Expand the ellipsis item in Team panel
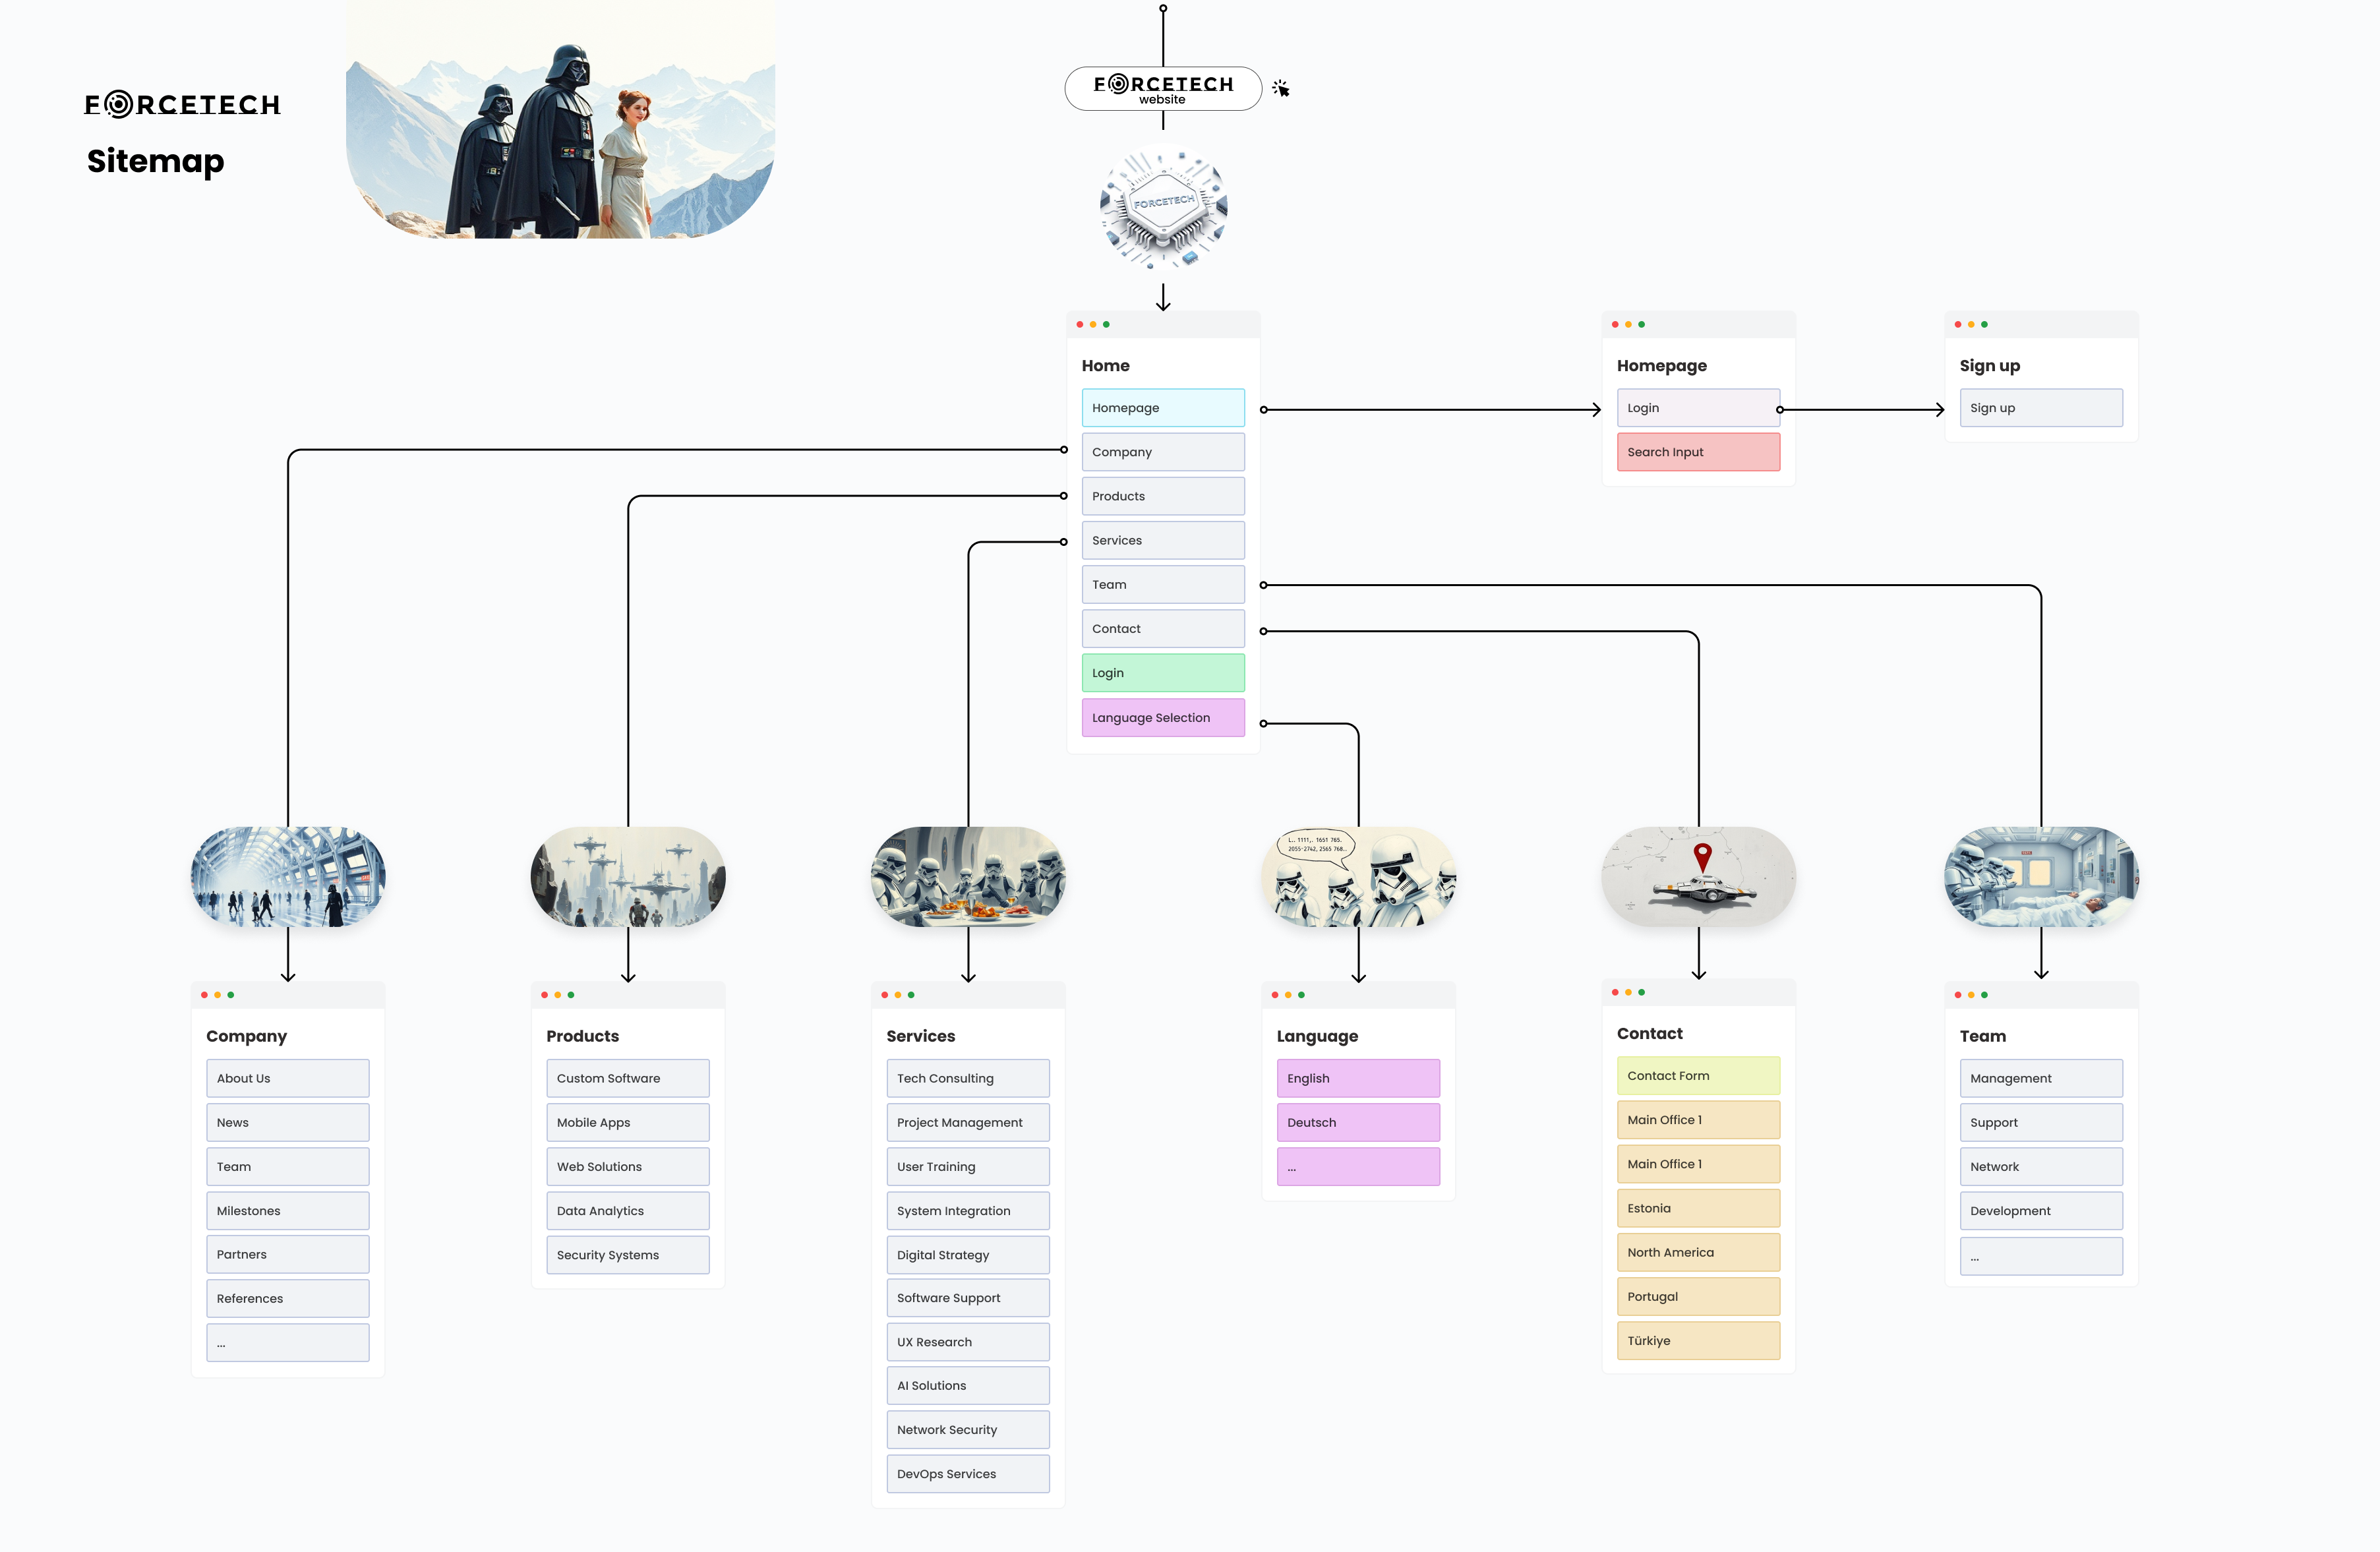The width and height of the screenshot is (2380, 1552). 2040,1257
